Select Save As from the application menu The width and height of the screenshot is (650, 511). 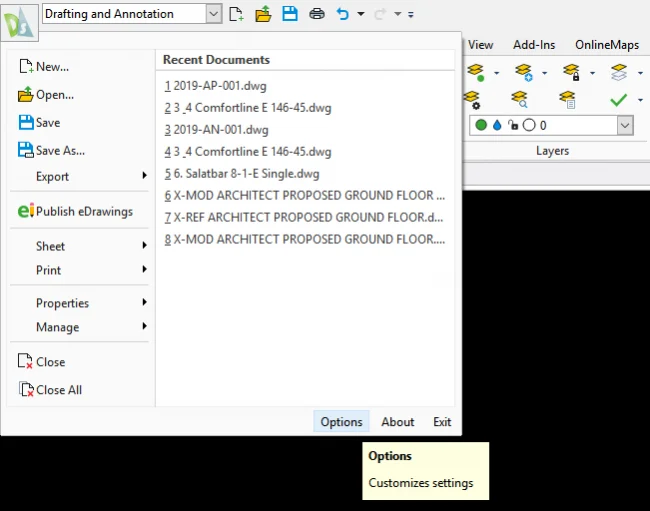coord(59,151)
